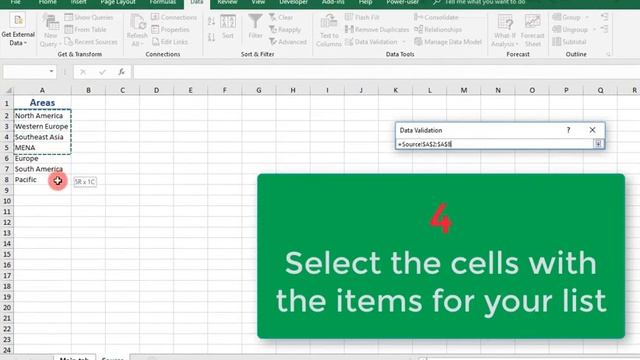Cancel the formula bar entry
640x360 pixels.
(x=83, y=72)
